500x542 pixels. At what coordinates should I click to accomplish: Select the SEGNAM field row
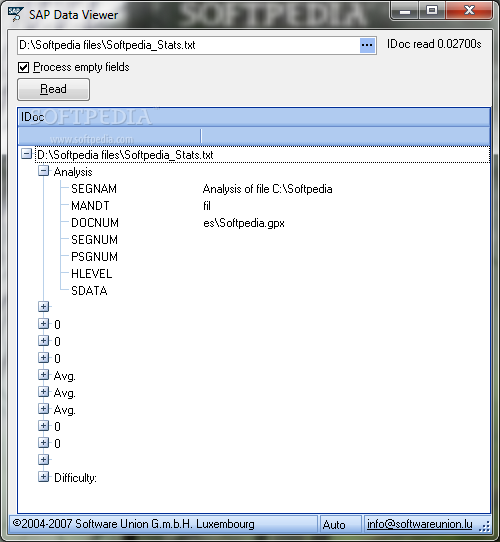(94, 189)
